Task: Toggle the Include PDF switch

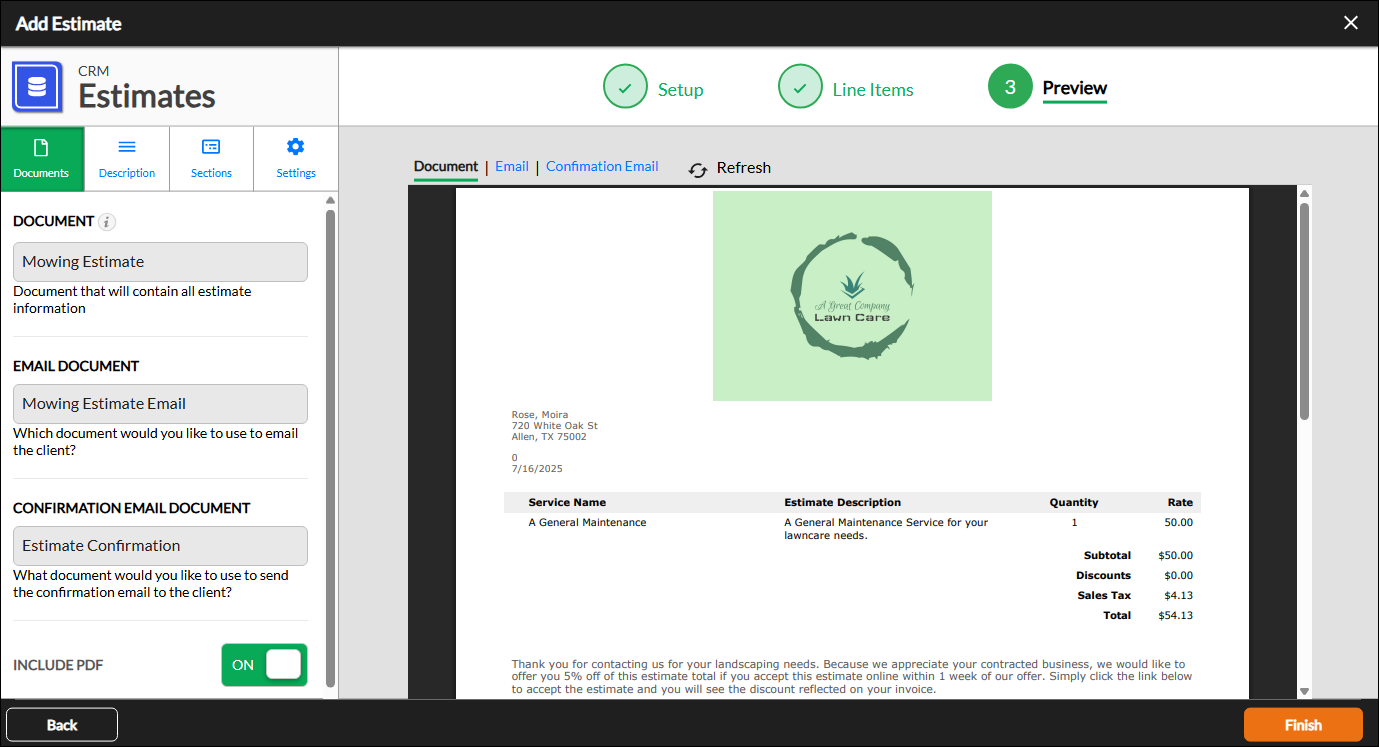Action: click(x=264, y=665)
